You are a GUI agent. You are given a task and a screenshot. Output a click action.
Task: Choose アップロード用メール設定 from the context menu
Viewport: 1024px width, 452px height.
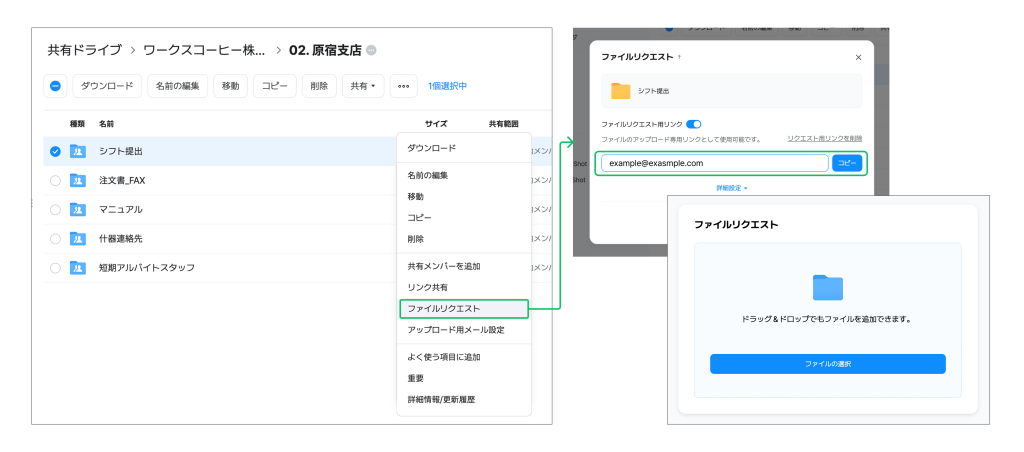[x=455, y=330]
